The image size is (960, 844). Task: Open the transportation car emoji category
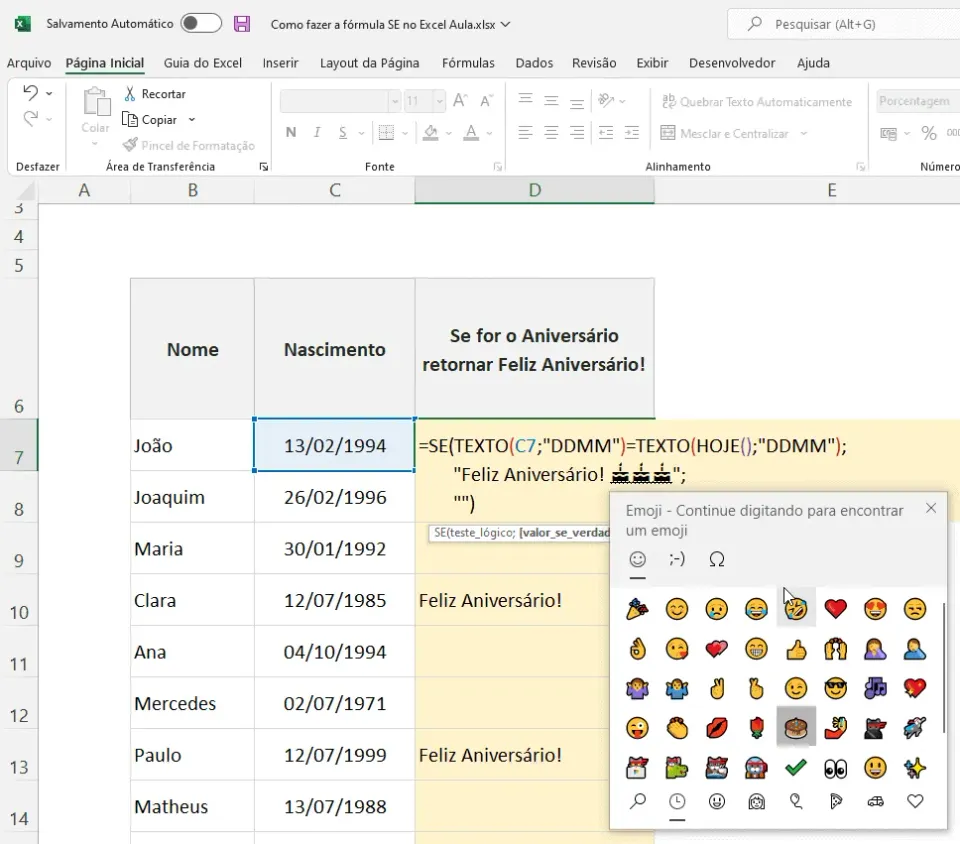[876, 801]
